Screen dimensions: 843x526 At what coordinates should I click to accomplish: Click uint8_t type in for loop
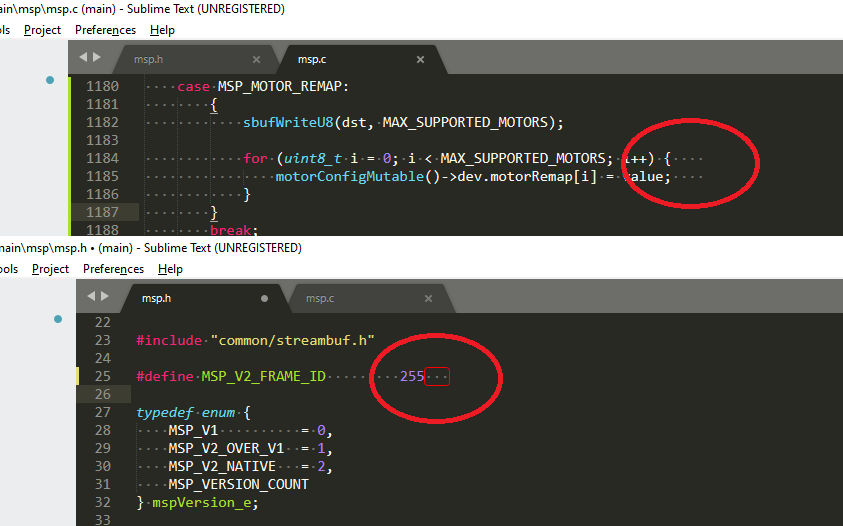(312, 159)
